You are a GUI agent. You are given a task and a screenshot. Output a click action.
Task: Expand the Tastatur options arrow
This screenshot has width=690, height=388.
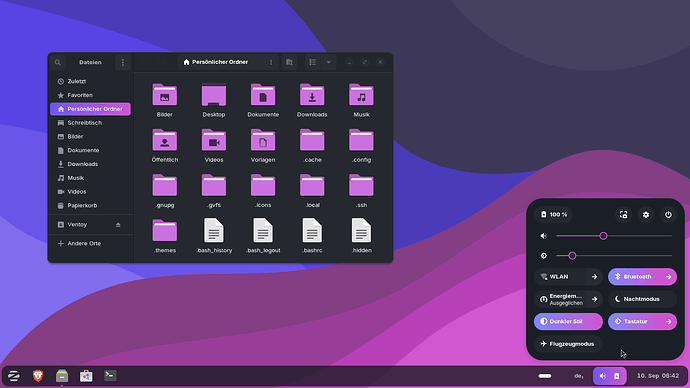[668, 322]
